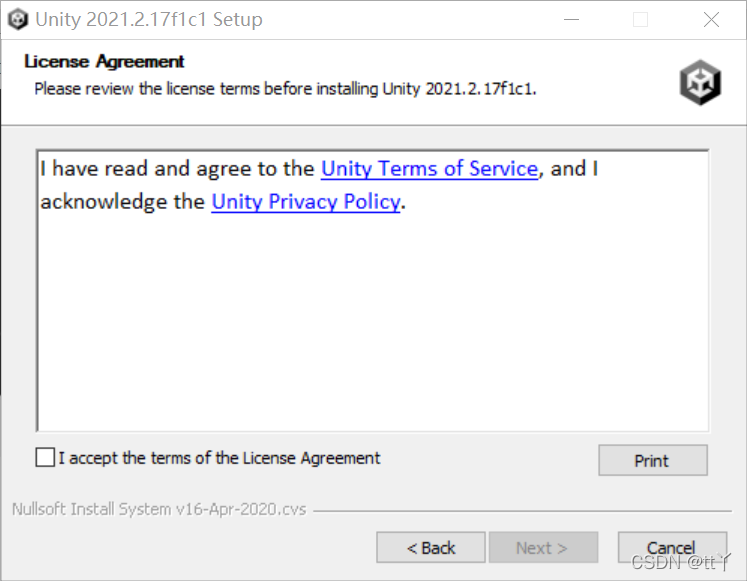747x581 pixels.
Task: Open the Unity Terms of Service link
Action: [429, 169]
